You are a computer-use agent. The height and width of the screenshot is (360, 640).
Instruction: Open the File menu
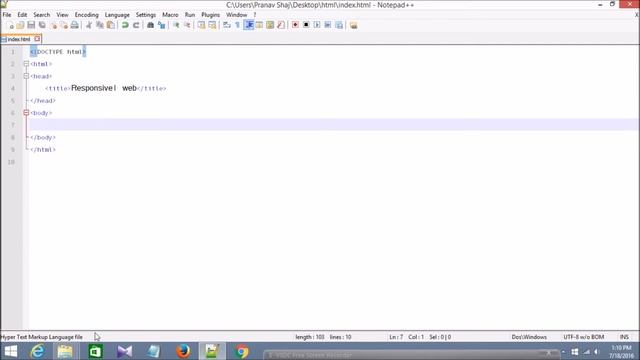7,15
